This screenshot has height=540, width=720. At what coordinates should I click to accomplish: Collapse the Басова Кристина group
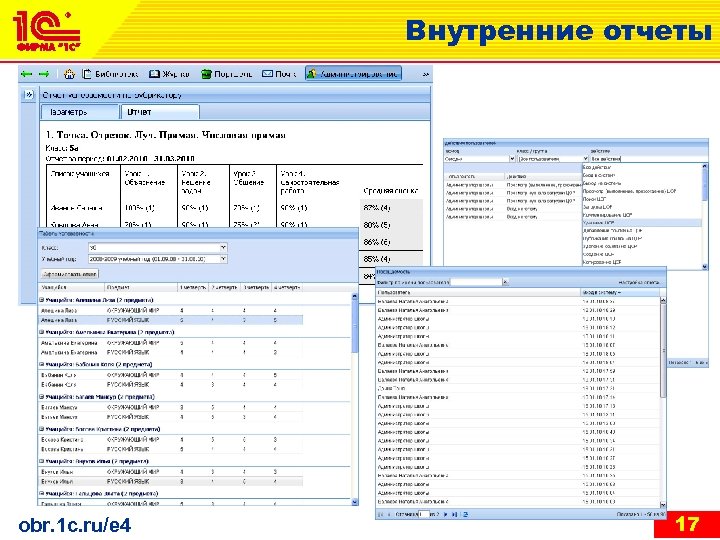41,429
